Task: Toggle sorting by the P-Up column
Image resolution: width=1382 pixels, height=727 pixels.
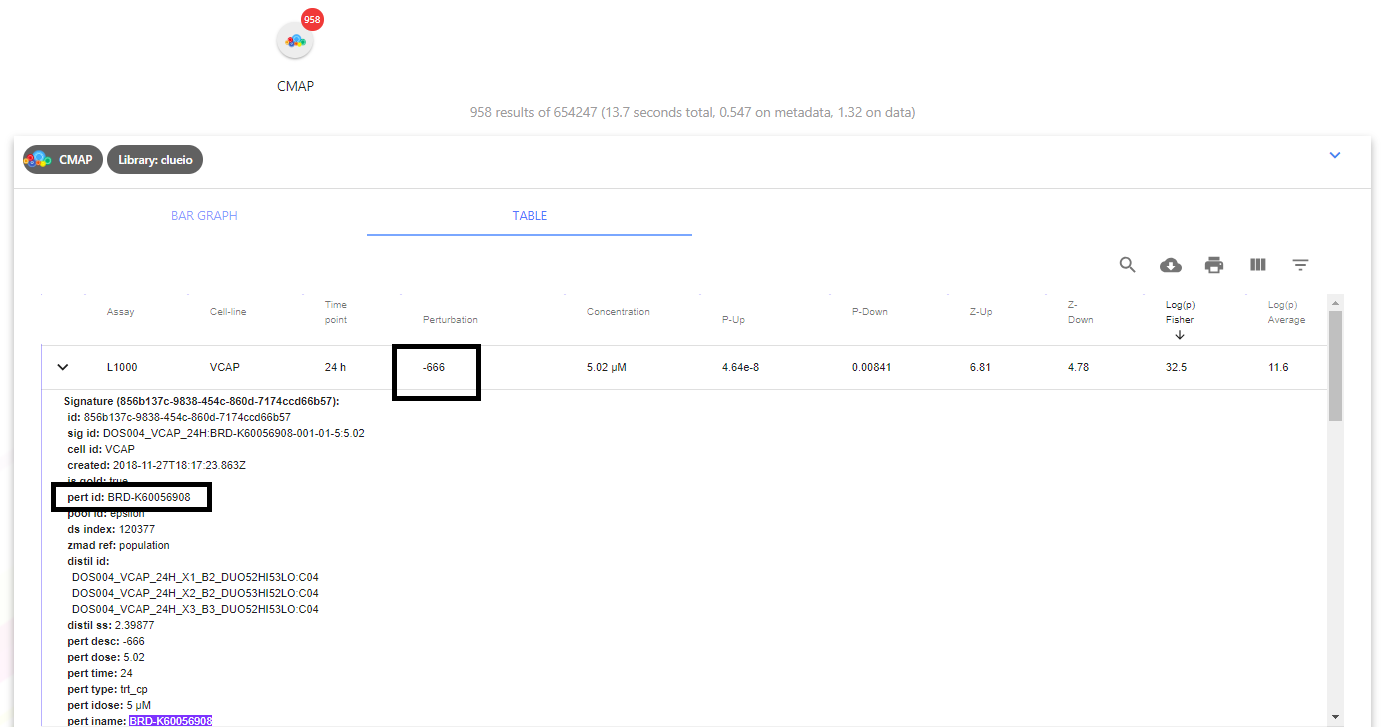Action: 733,319
